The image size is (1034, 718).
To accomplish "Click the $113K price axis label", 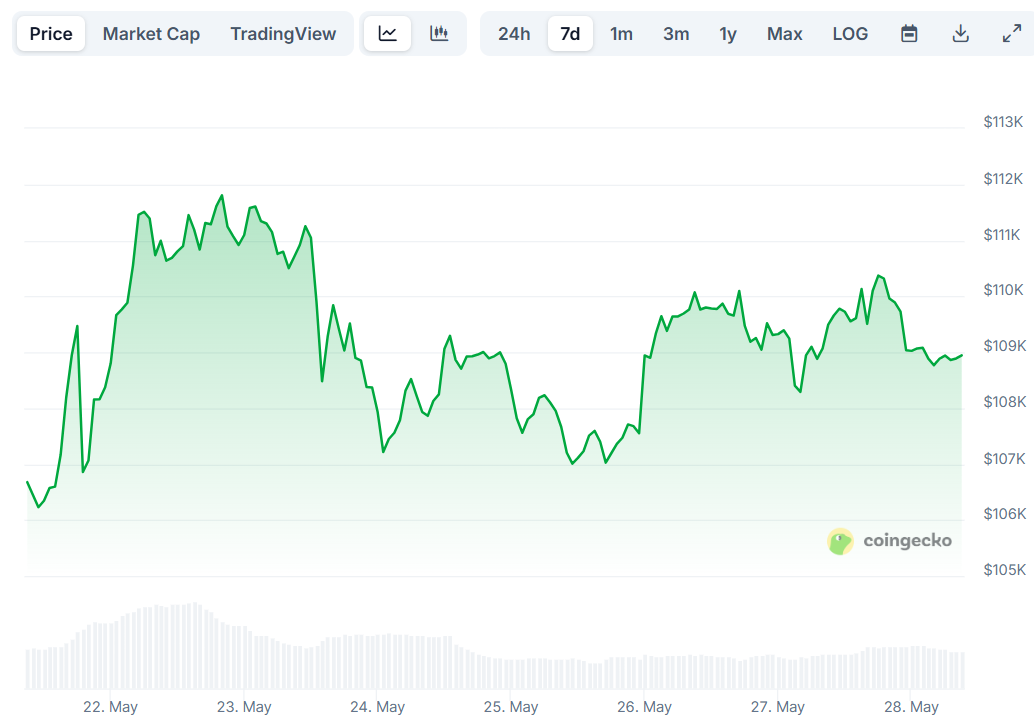I will point(1003,122).
